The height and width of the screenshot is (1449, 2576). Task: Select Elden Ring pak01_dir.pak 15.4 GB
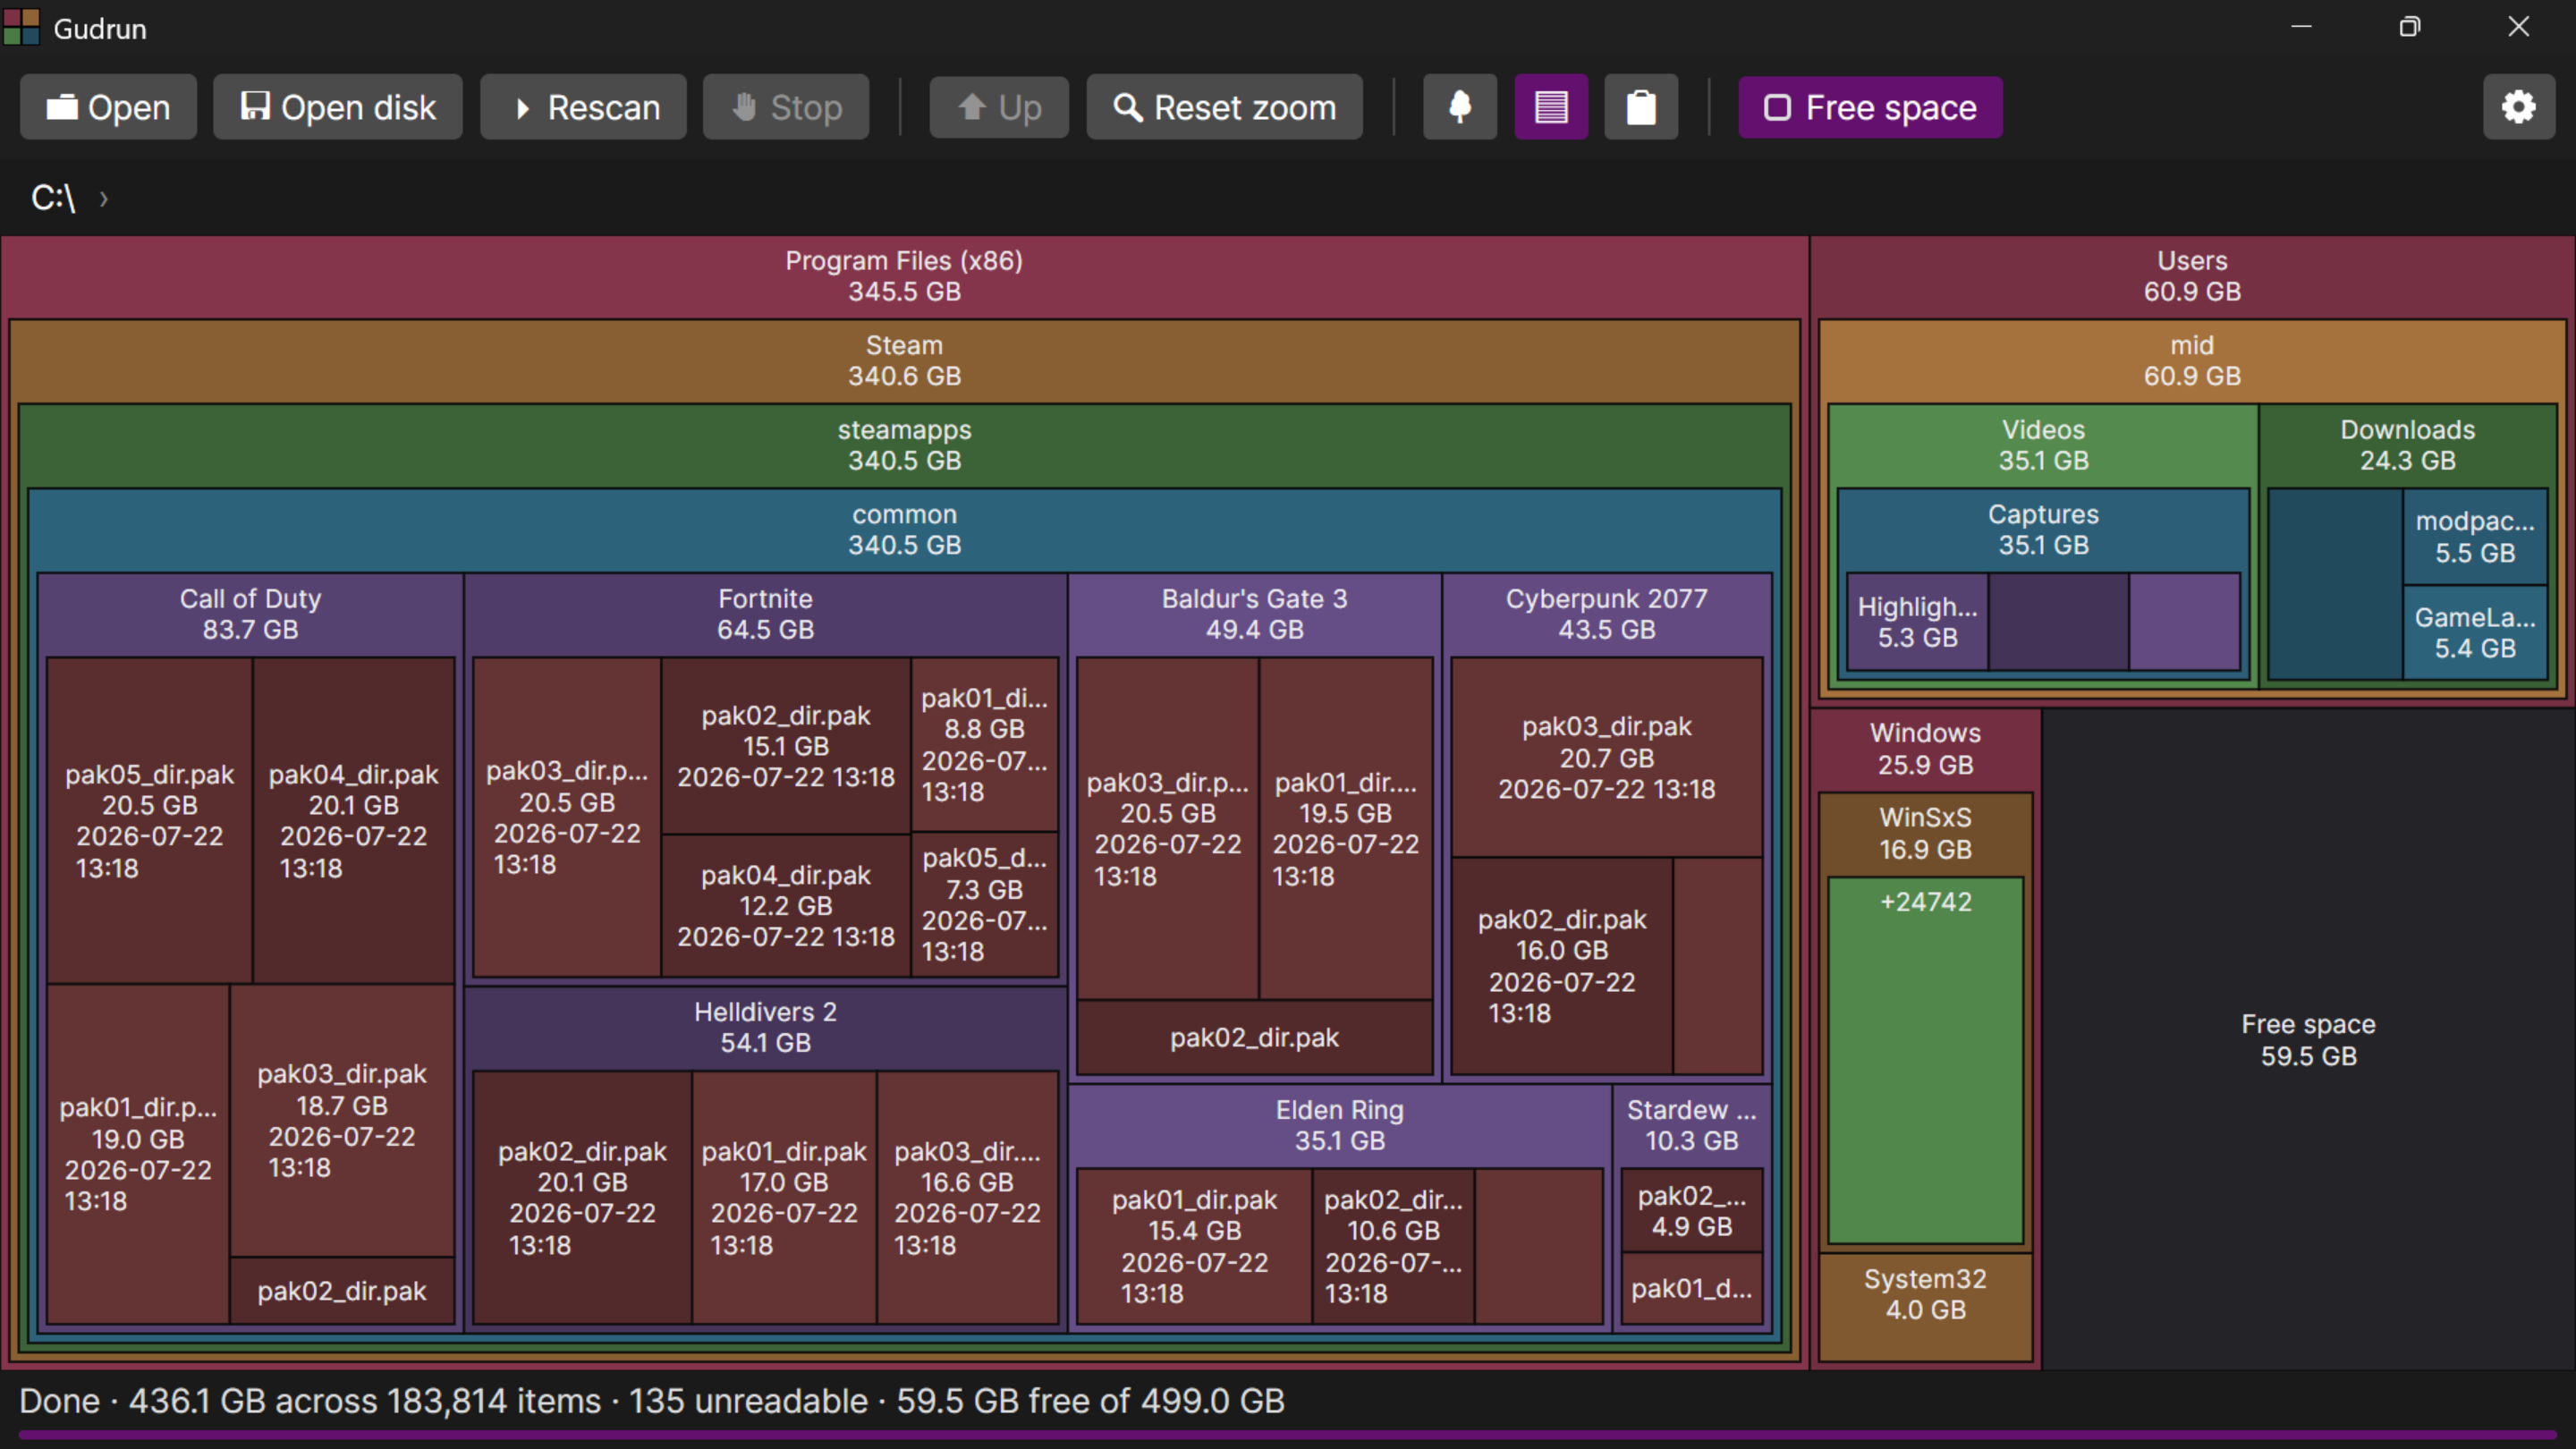tap(1194, 1246)
